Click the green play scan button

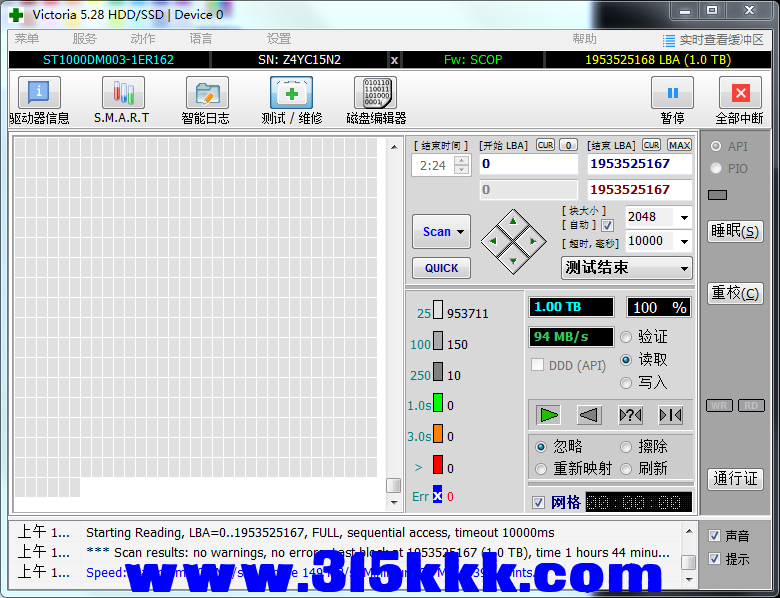point(549,415)
